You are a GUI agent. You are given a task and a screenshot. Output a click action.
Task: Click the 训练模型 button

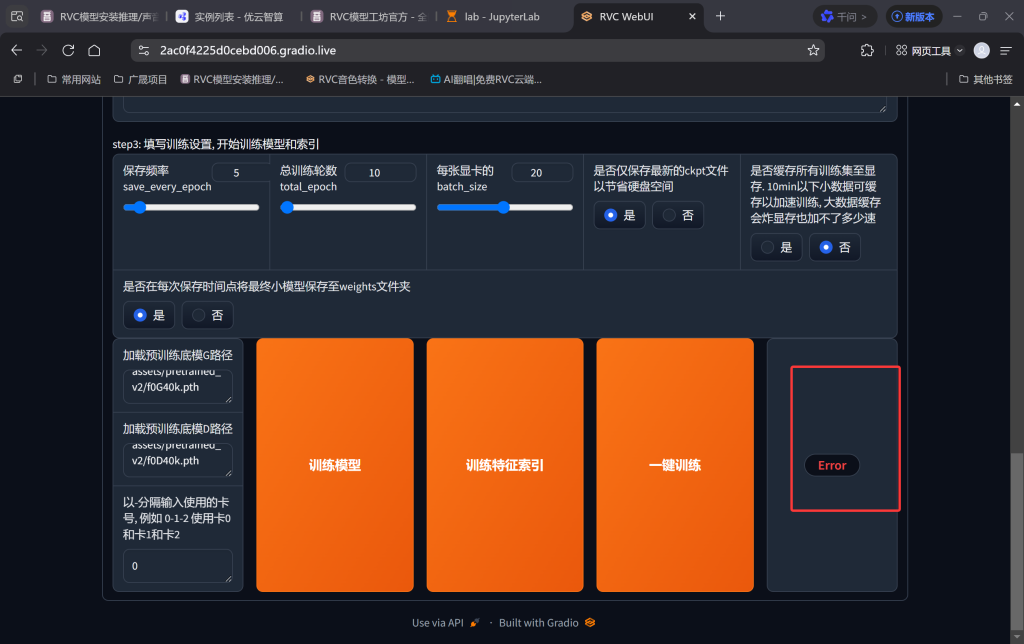(334, 464)
